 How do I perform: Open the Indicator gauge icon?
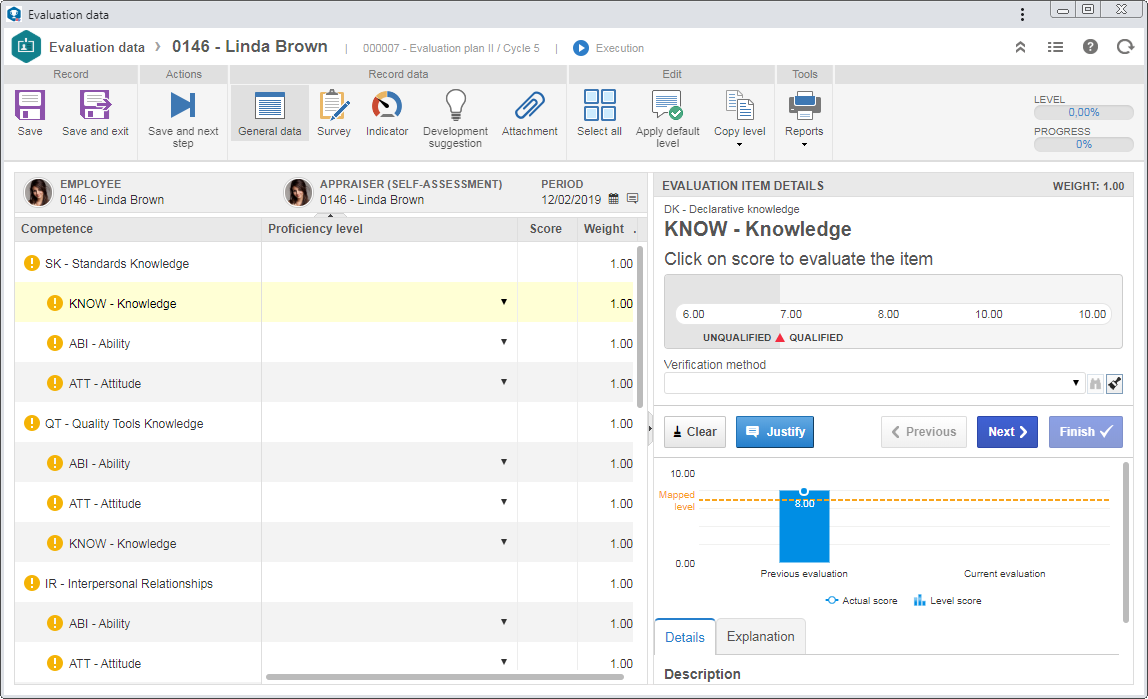point(387,105)
